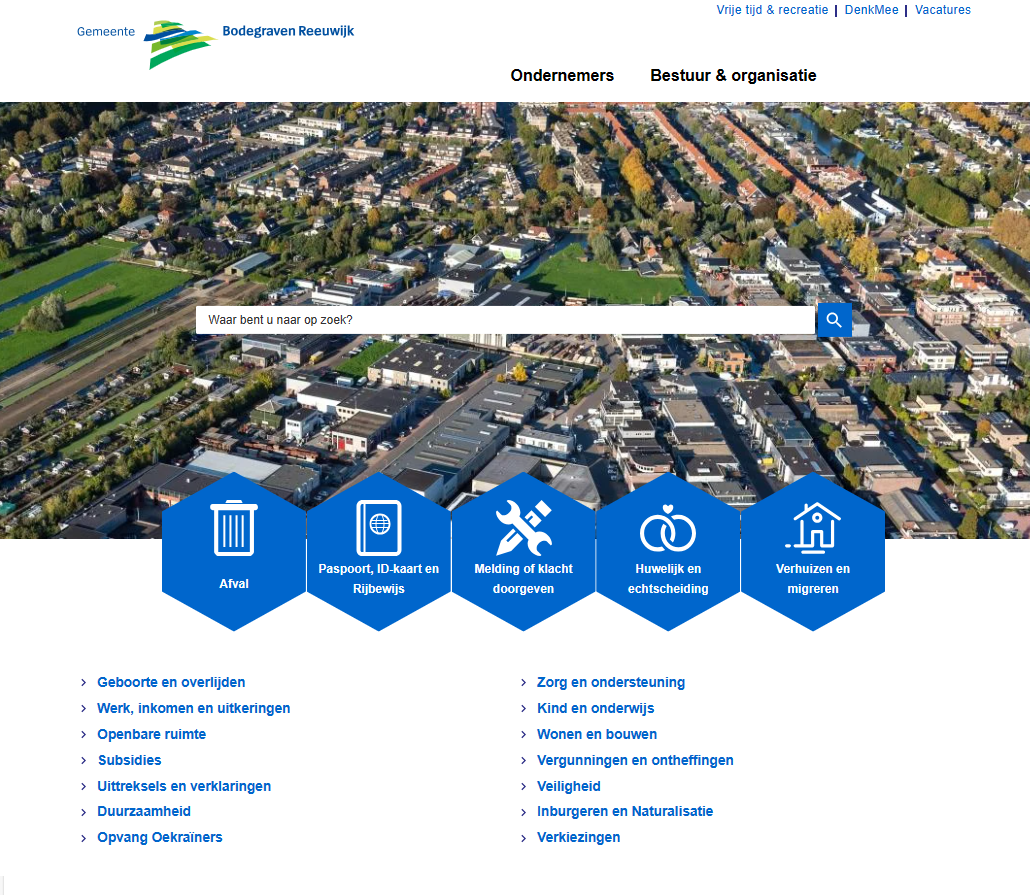Open Wonen en bouwen
This screenshot has width=1030, height=895.
[597, 734]
